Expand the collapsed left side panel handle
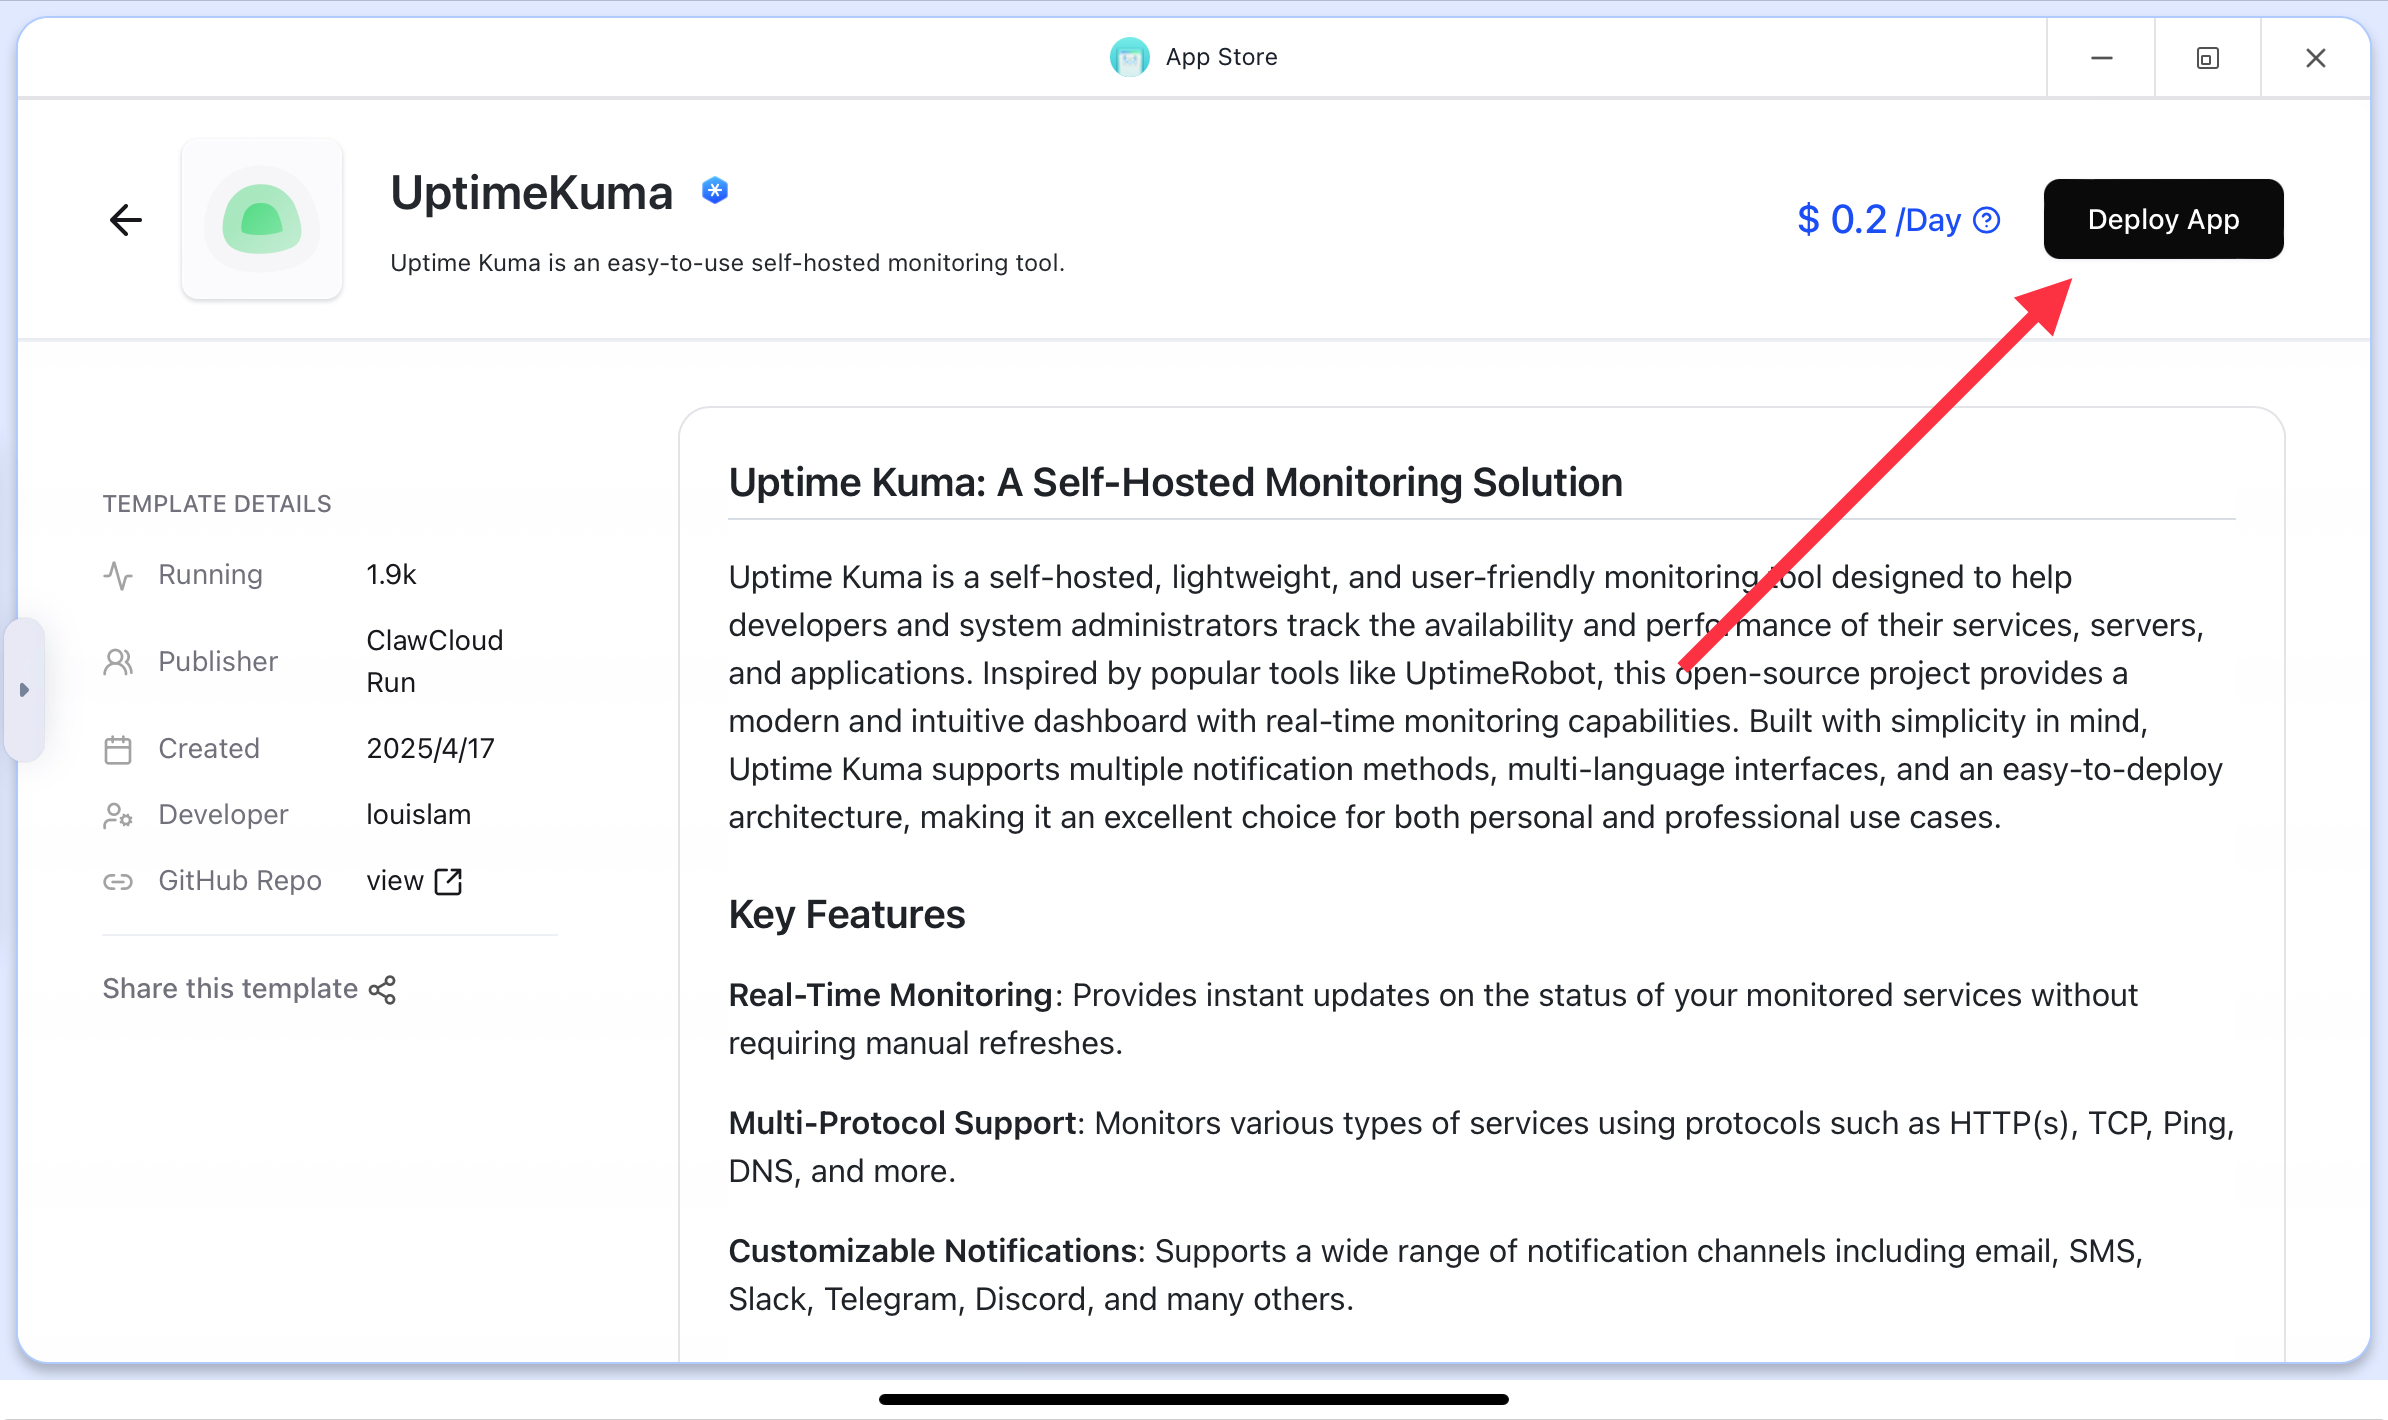The image size is (2388, 1420). (x=24, y=690)
